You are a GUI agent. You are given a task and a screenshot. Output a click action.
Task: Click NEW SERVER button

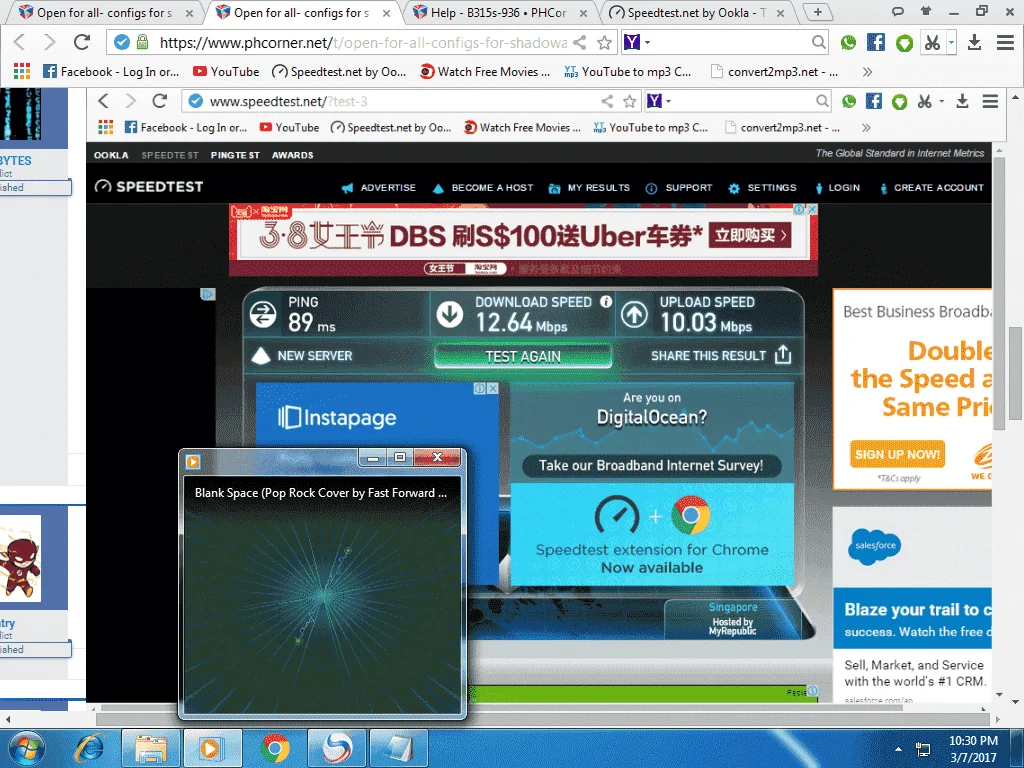coord(302,356)
